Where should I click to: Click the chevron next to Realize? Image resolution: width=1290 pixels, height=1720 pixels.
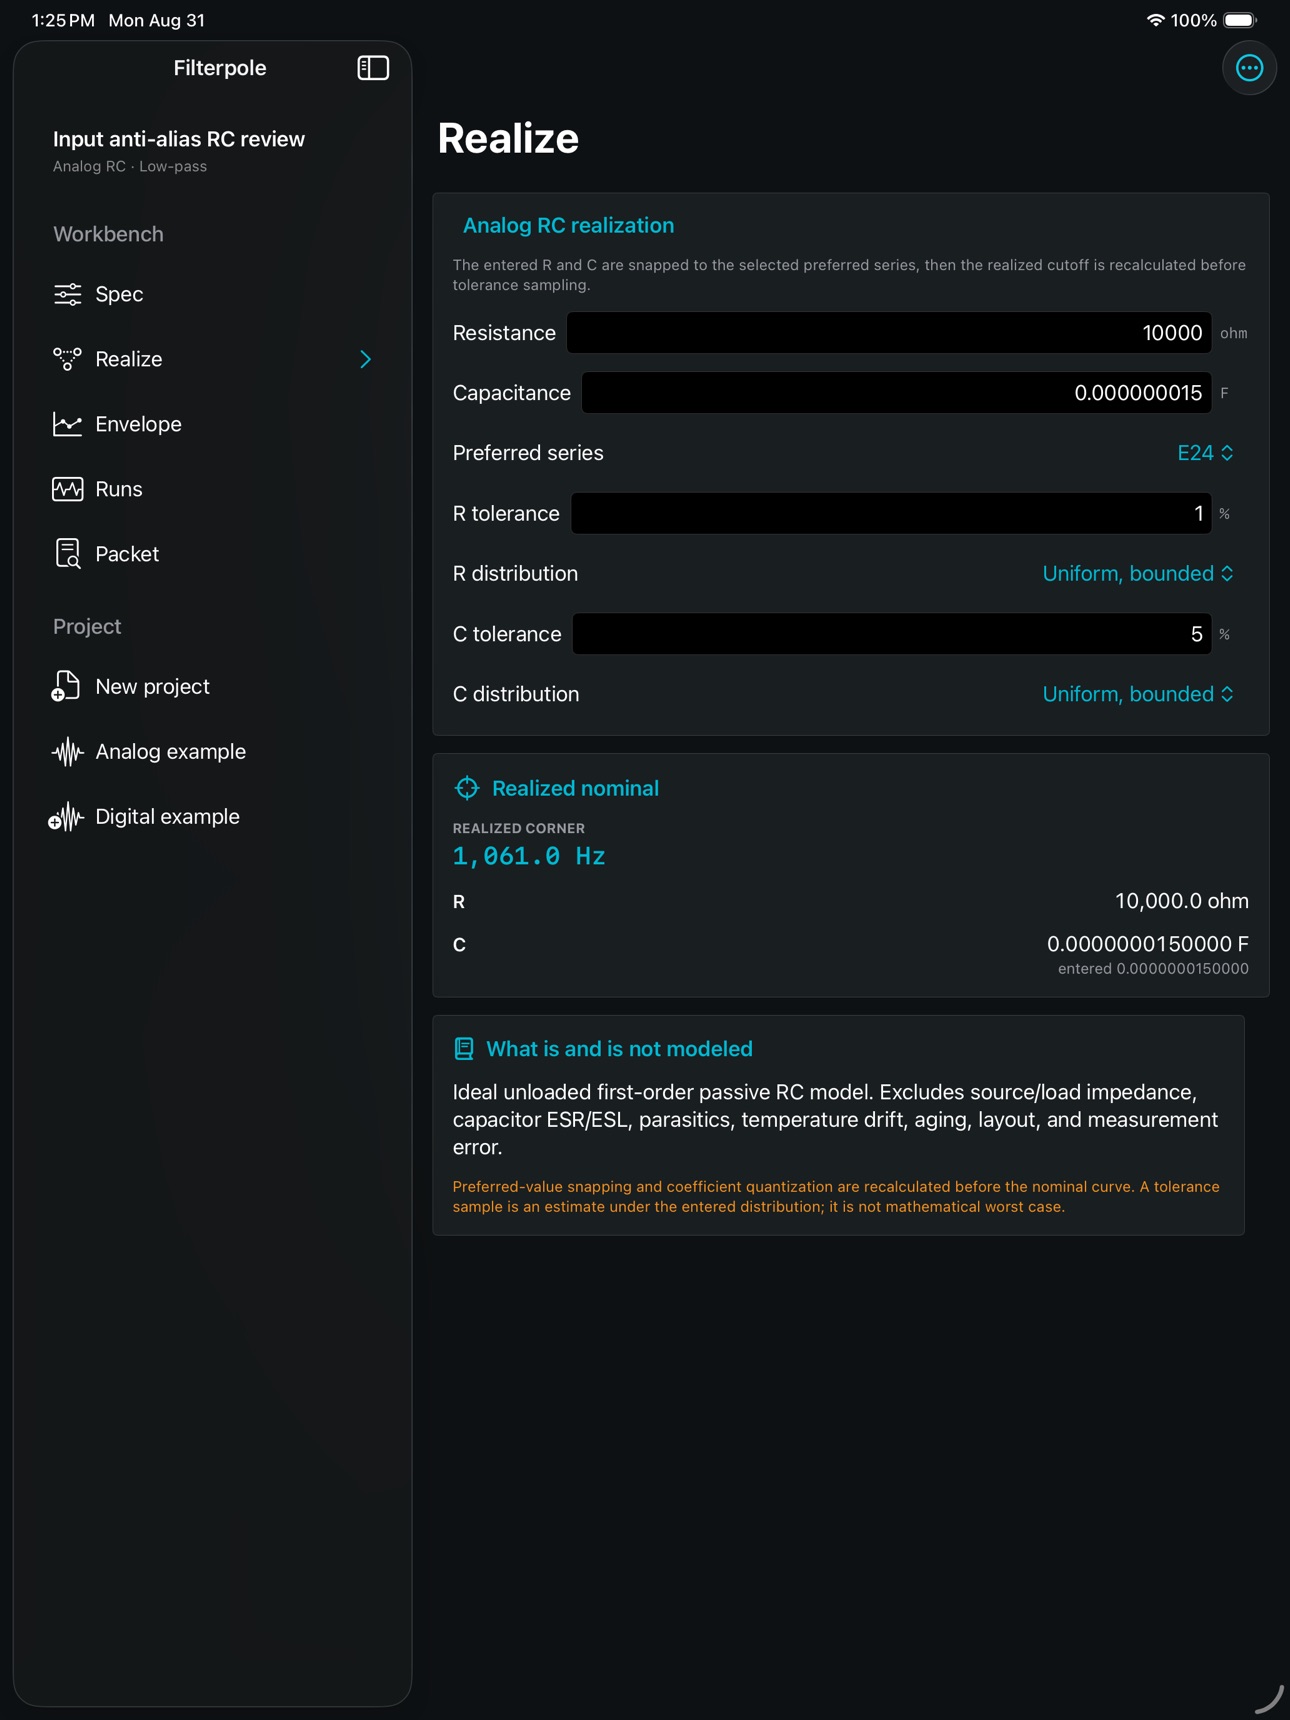click(x=366, y=359)
